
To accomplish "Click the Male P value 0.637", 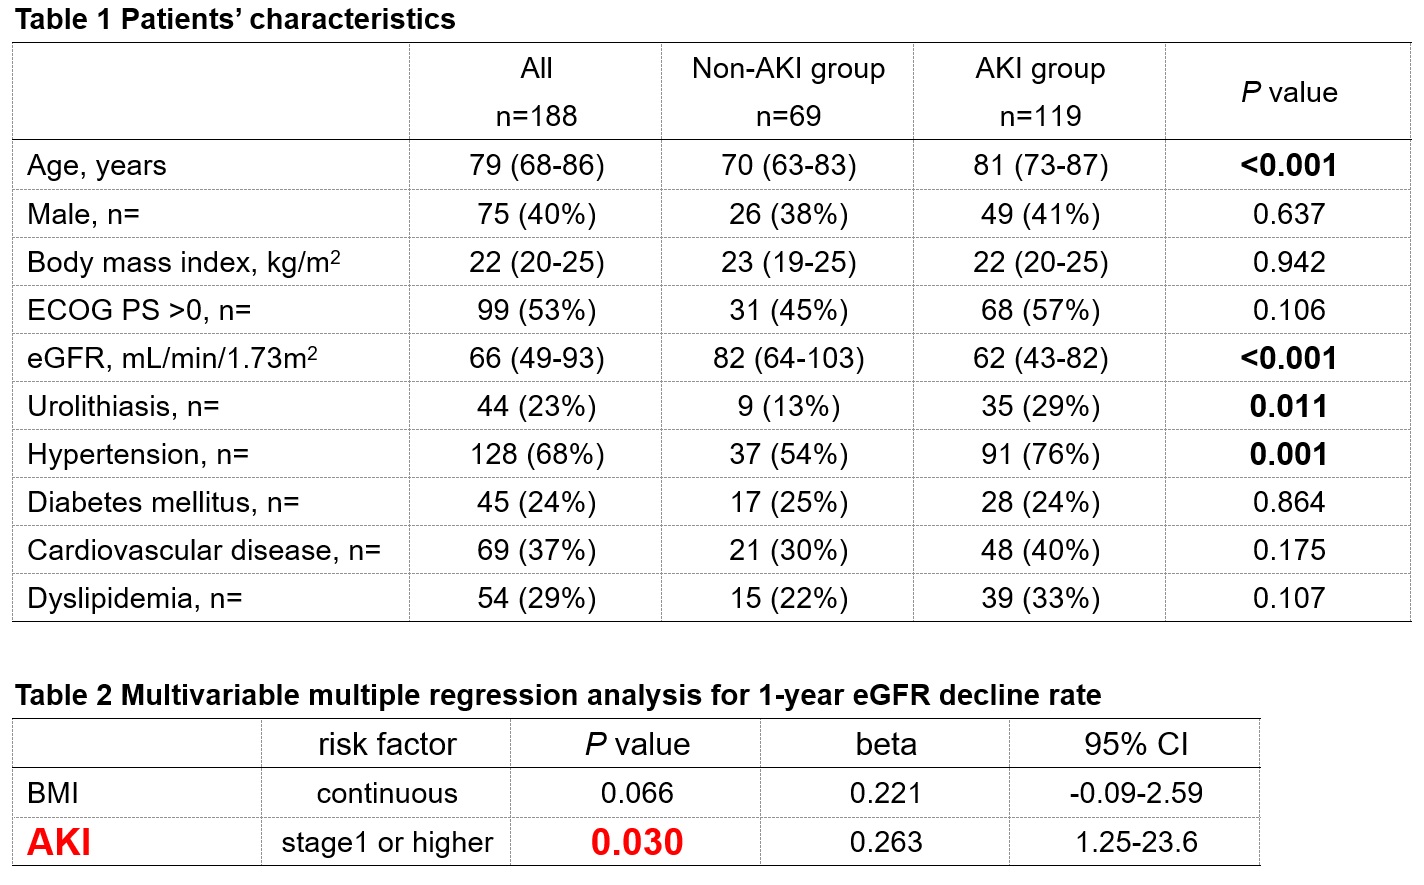I will [x=1288, y=214].
